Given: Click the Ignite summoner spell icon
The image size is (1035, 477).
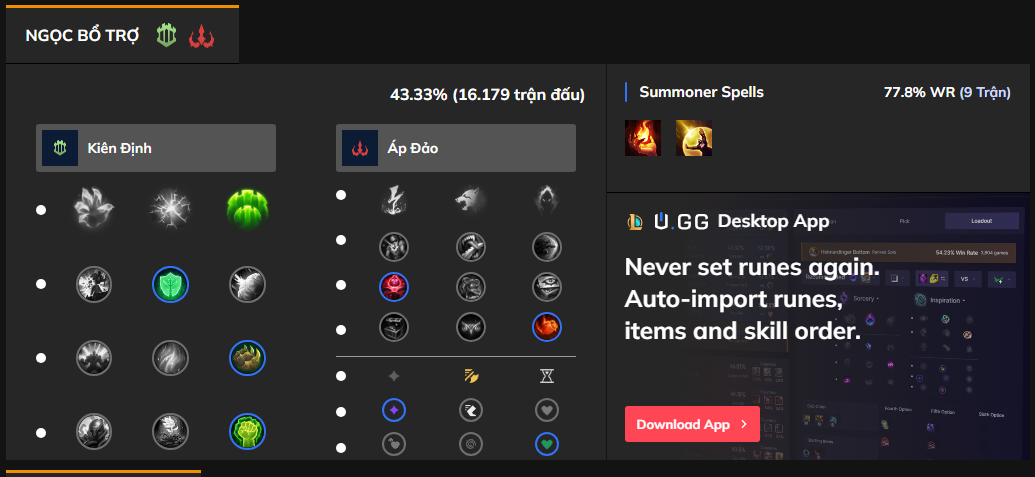Looking at the screenshot, I should pyautogui.click(x=643, y=138).
